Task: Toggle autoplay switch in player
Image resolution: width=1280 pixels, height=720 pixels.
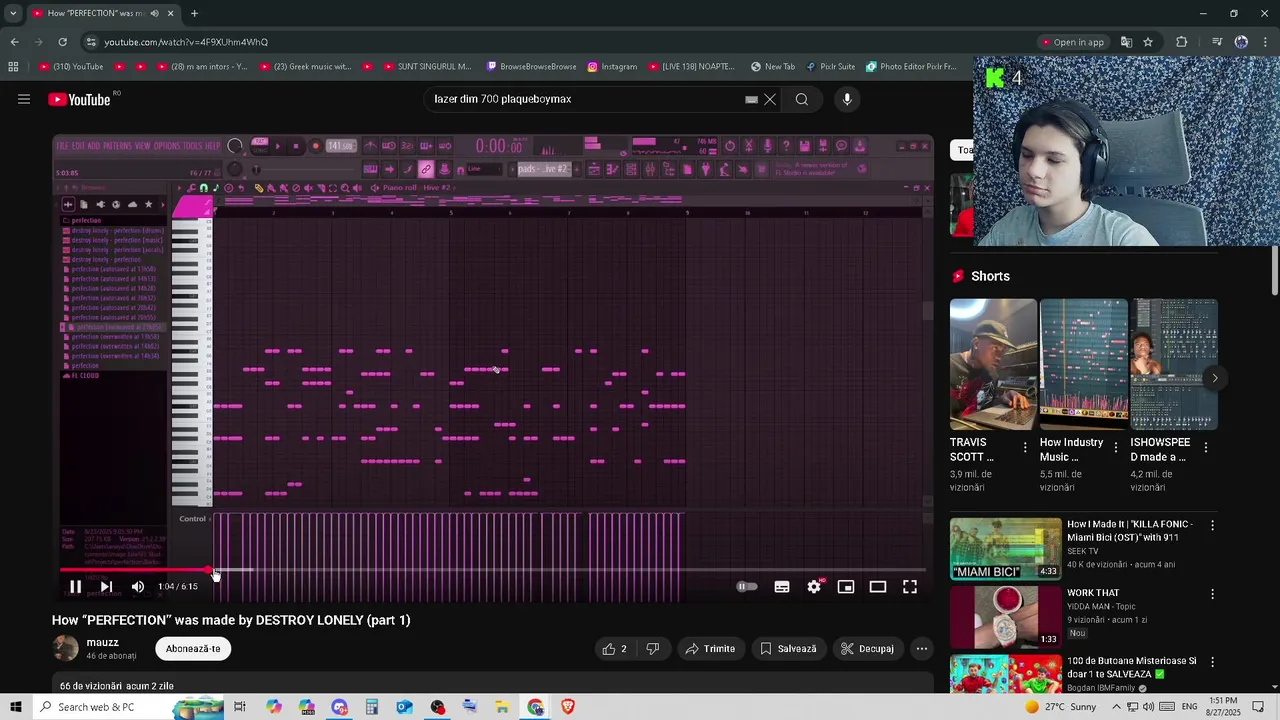Action: (x=747, y=587)
